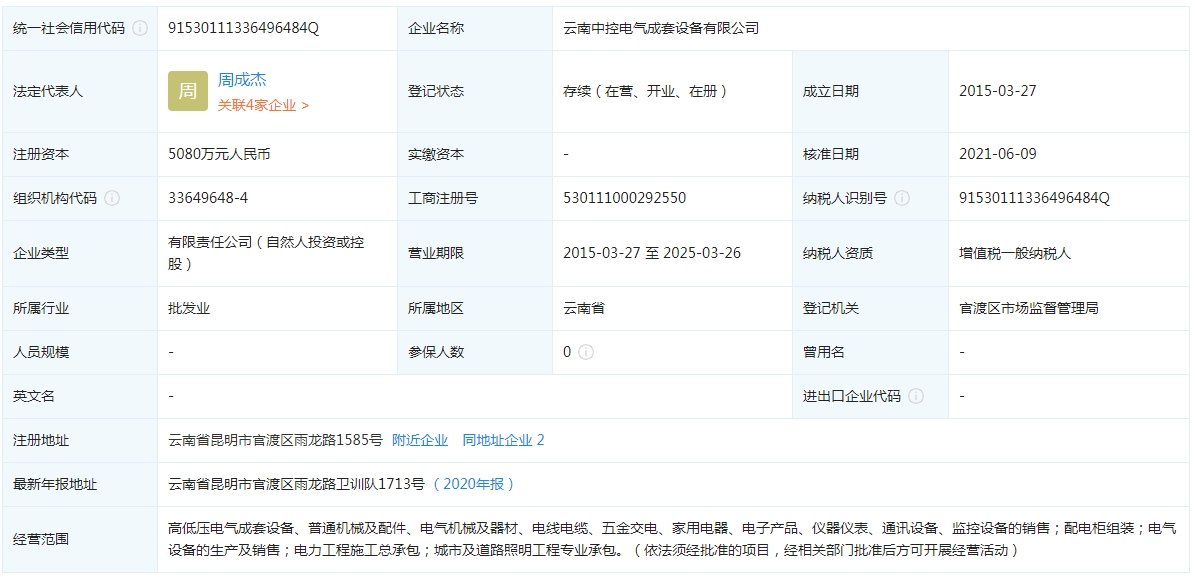Click the company name 云南中控电气成套设备有限公司
The image size is (1195, 577).
pos(661,28)
